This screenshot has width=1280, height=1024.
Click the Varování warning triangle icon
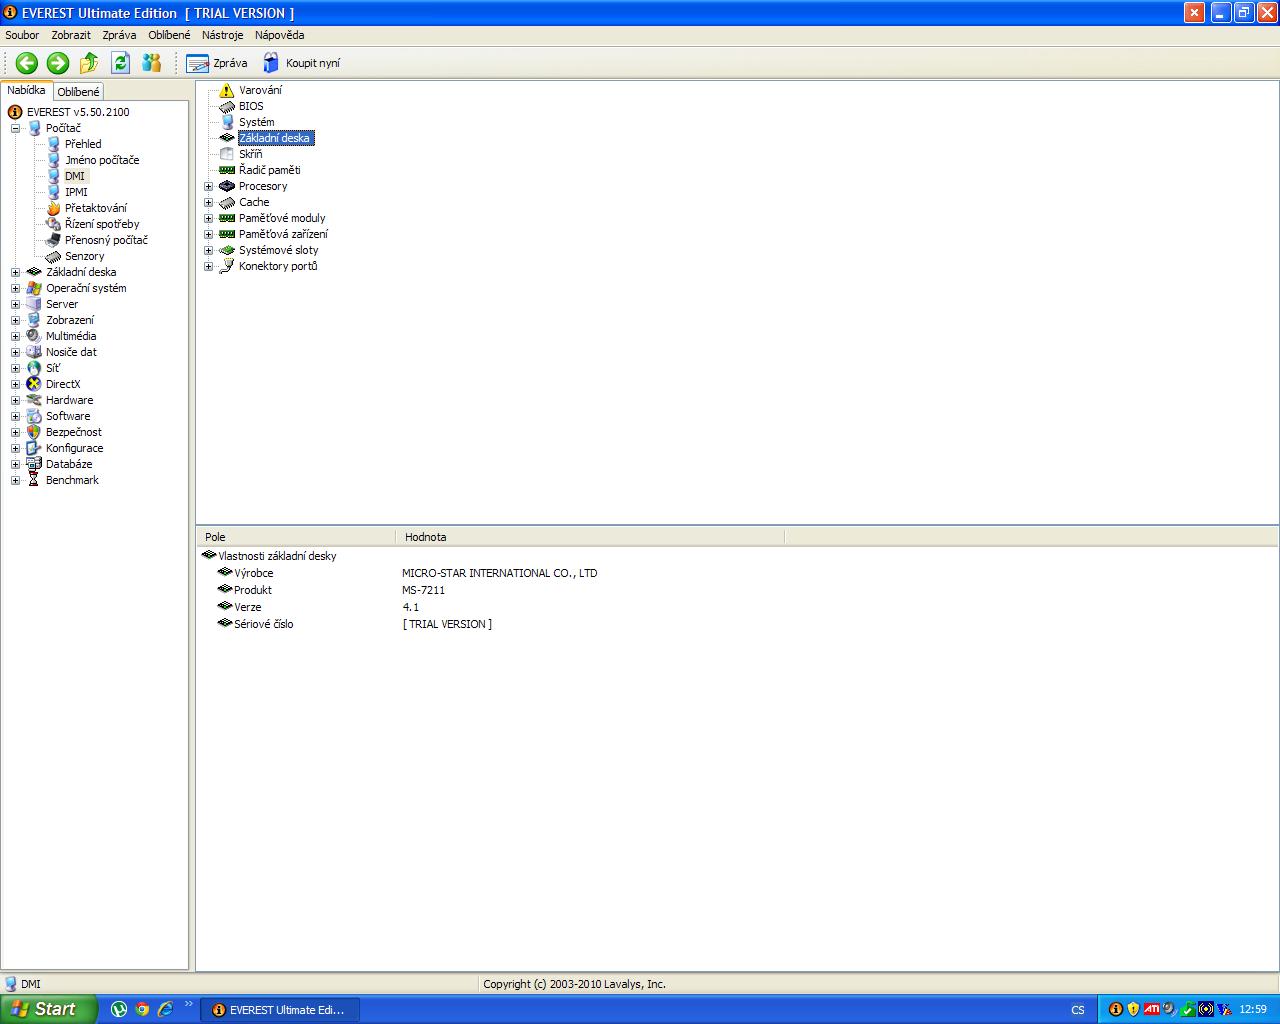[227, 90]
